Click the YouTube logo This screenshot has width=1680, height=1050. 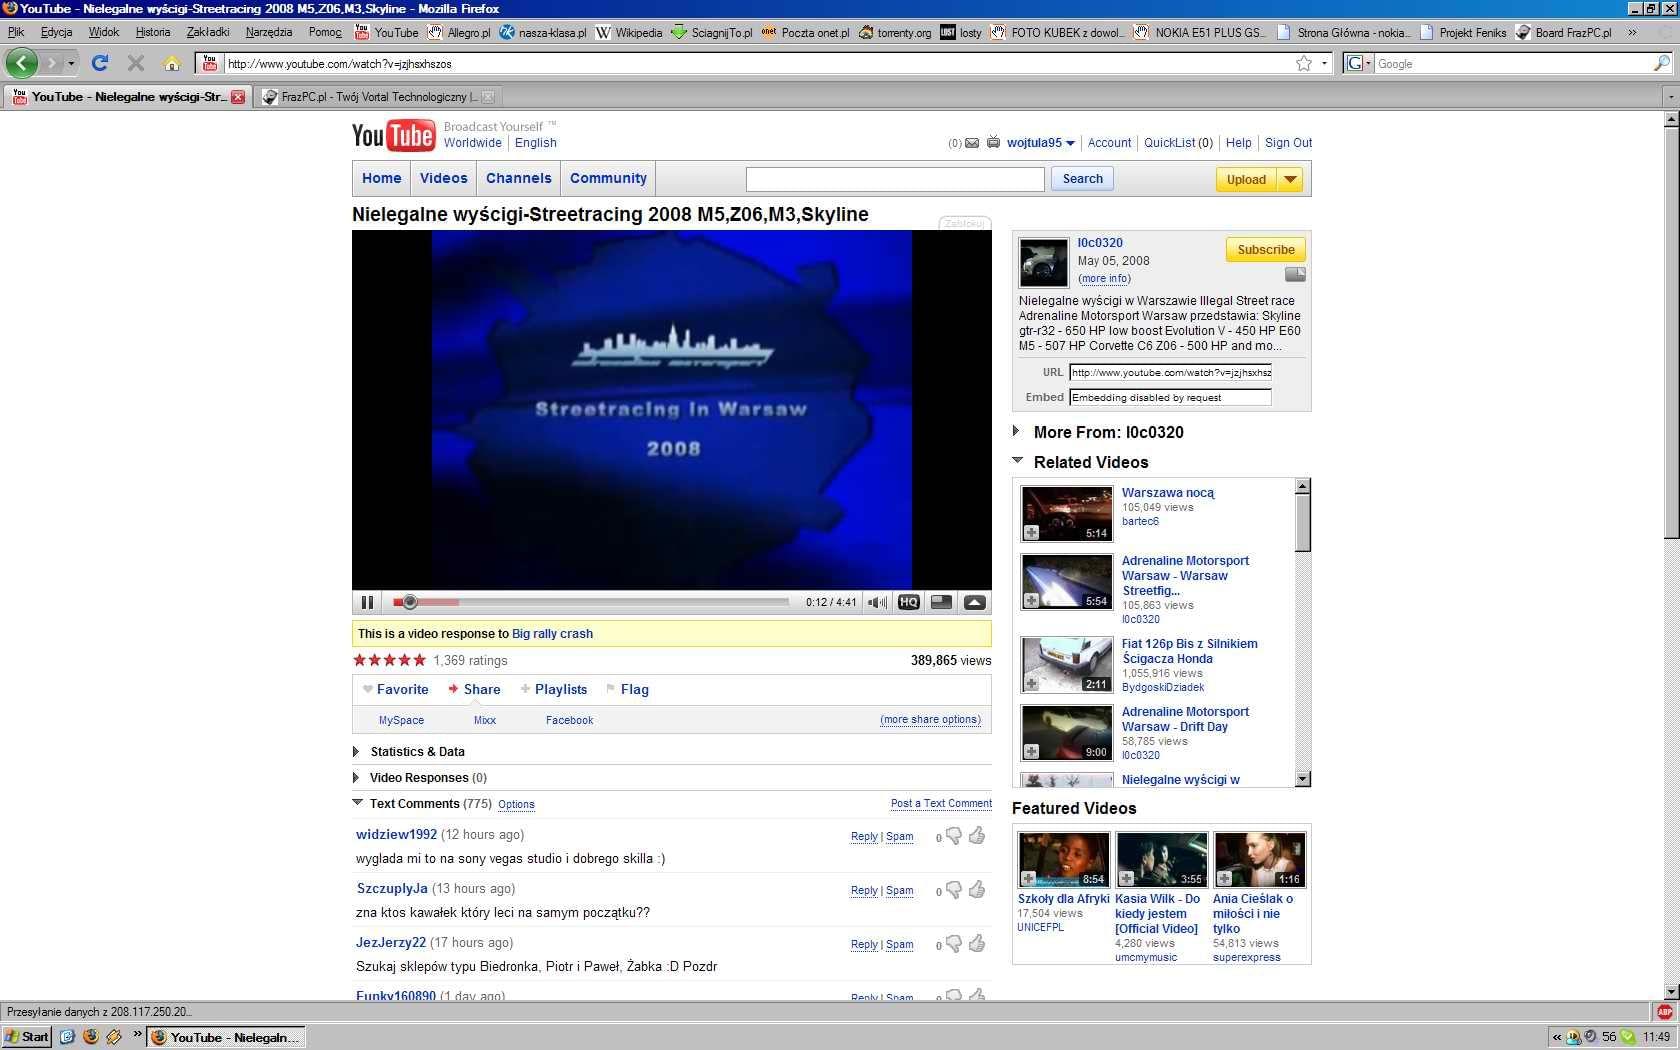click(x=393, y=135)
